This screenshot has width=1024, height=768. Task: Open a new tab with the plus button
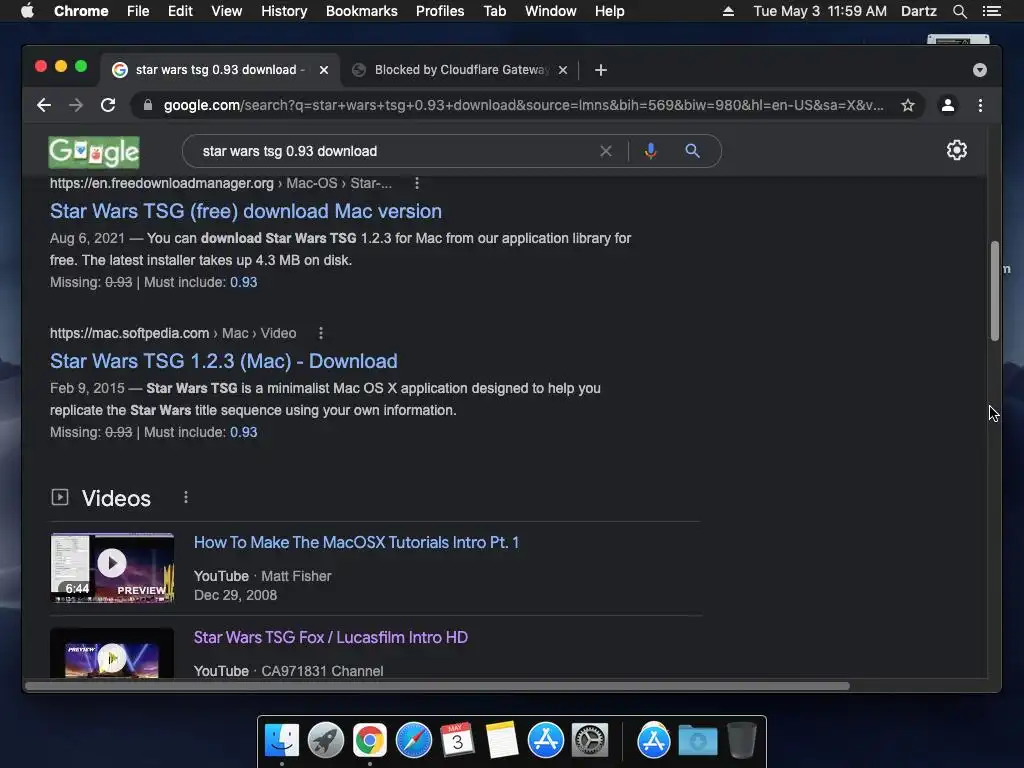tap(601, 70)
